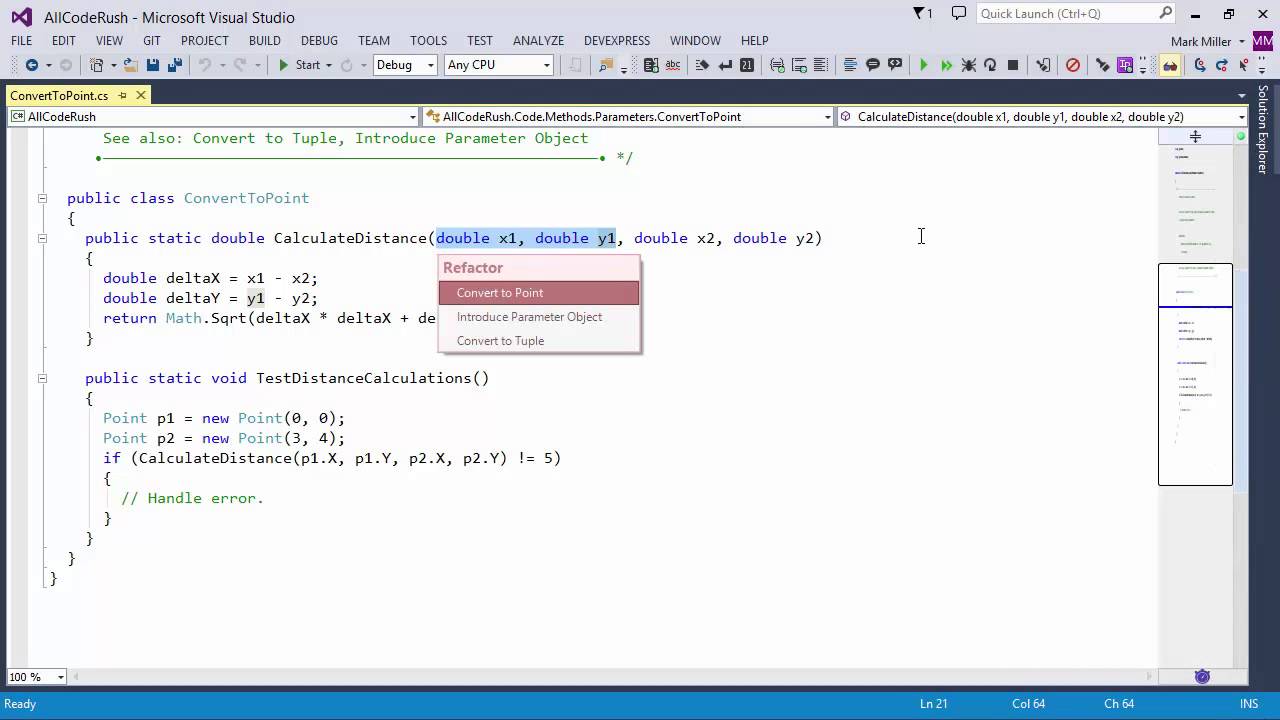Pin the ConvertToPoint.cs tab

point(123,95)
